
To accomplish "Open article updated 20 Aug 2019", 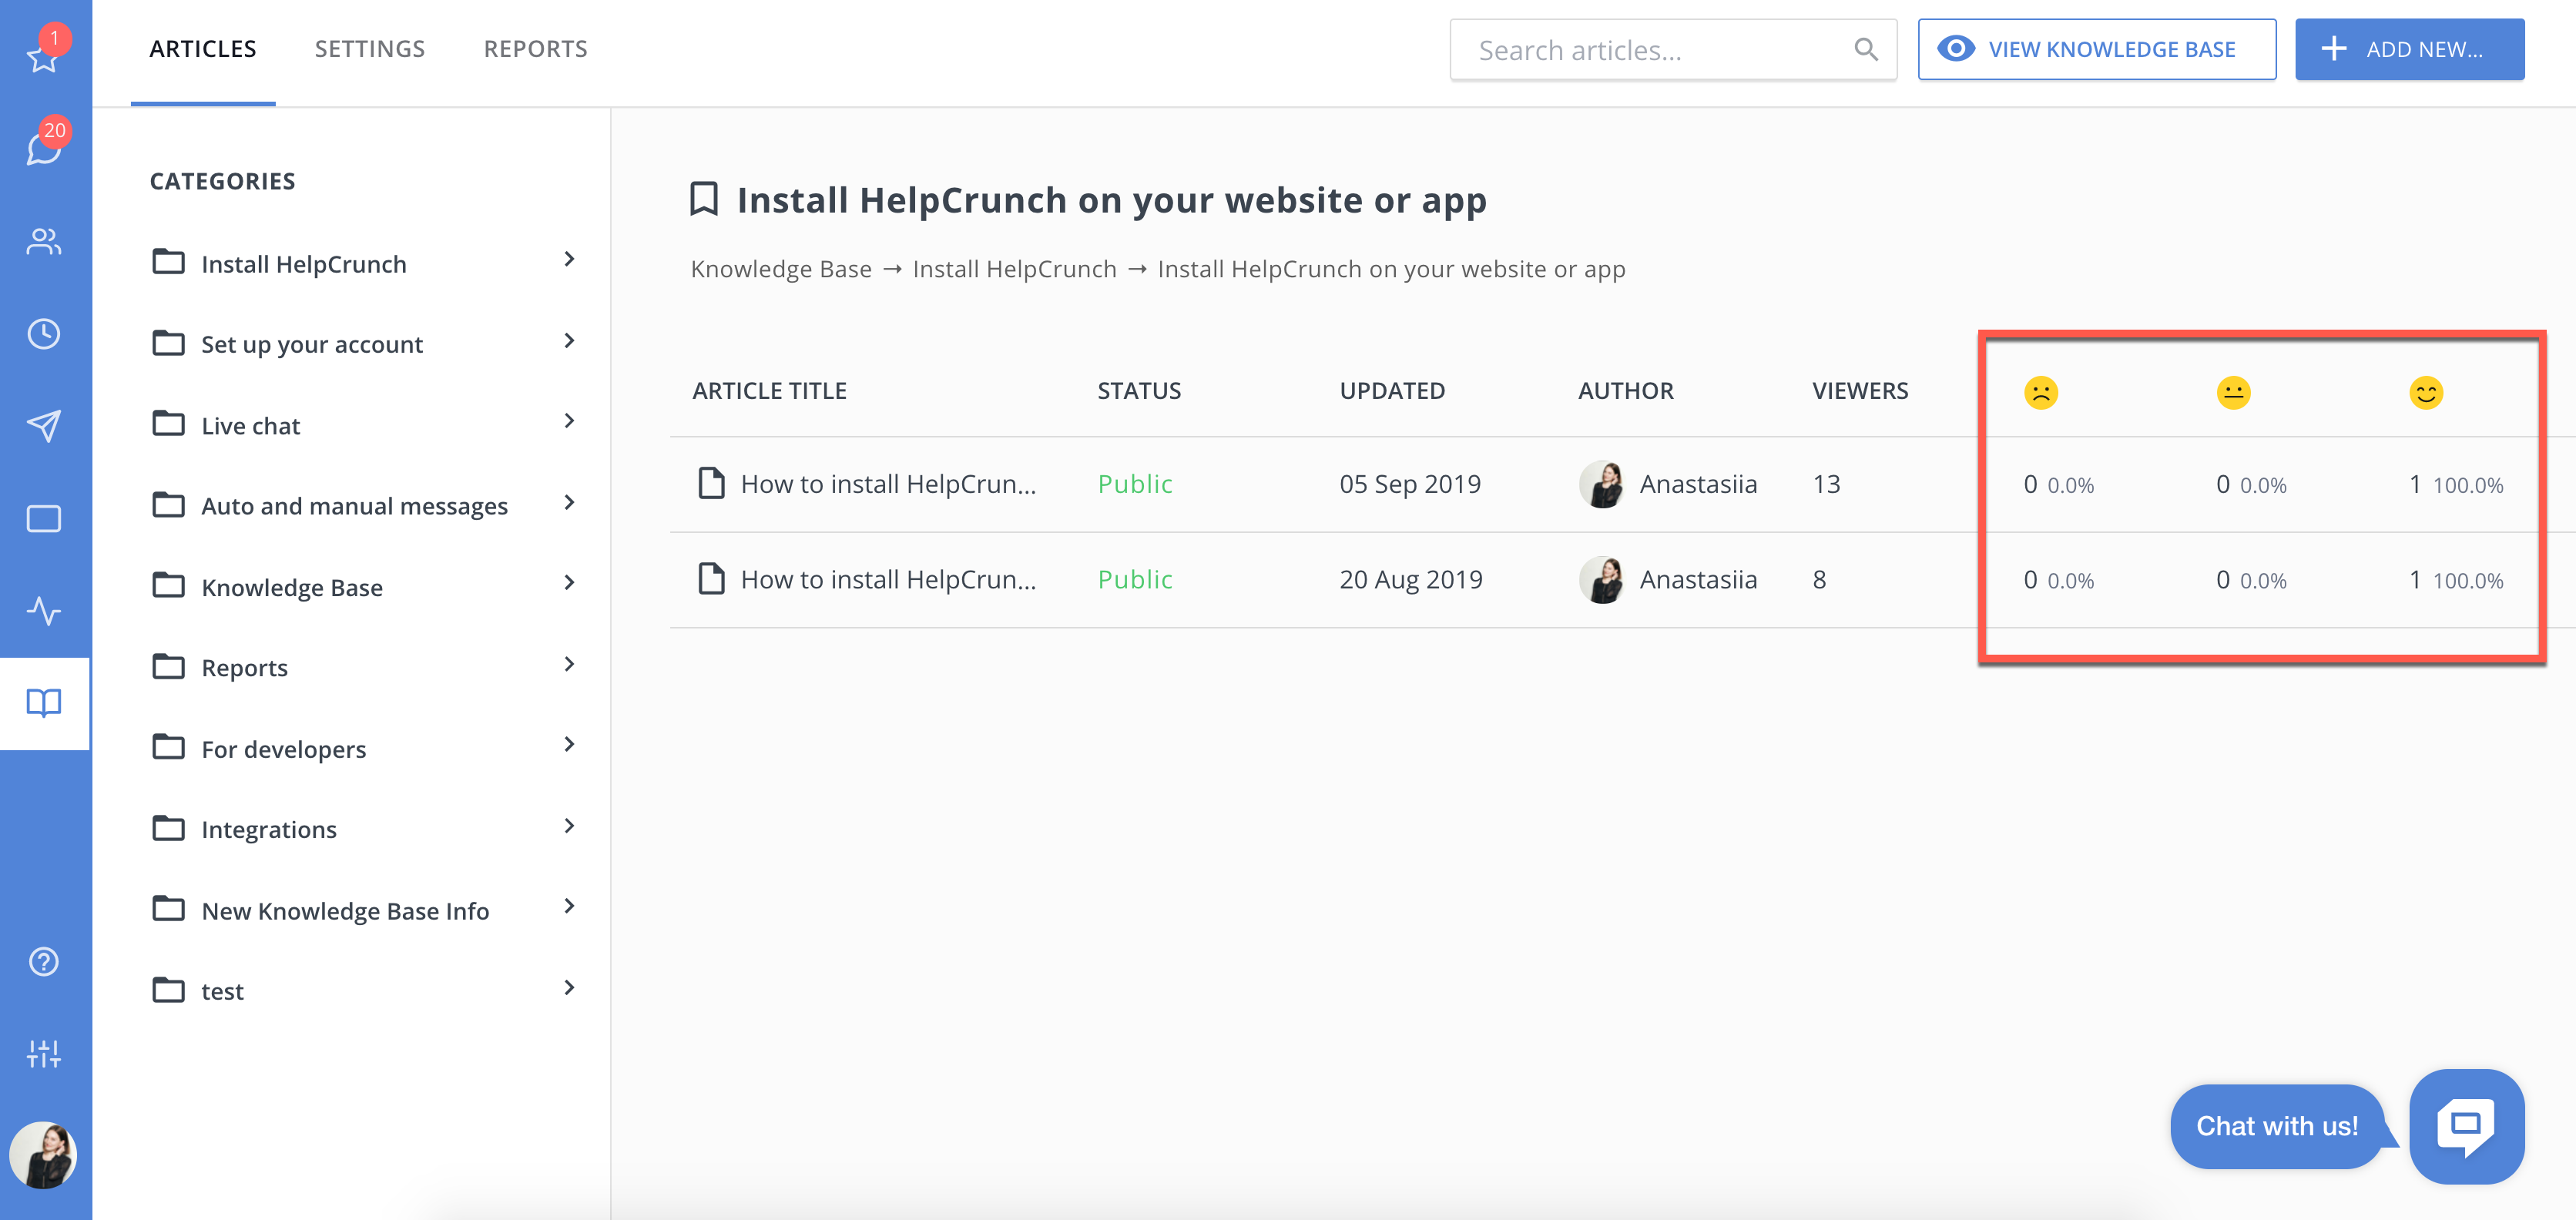I will pos(888,579).
